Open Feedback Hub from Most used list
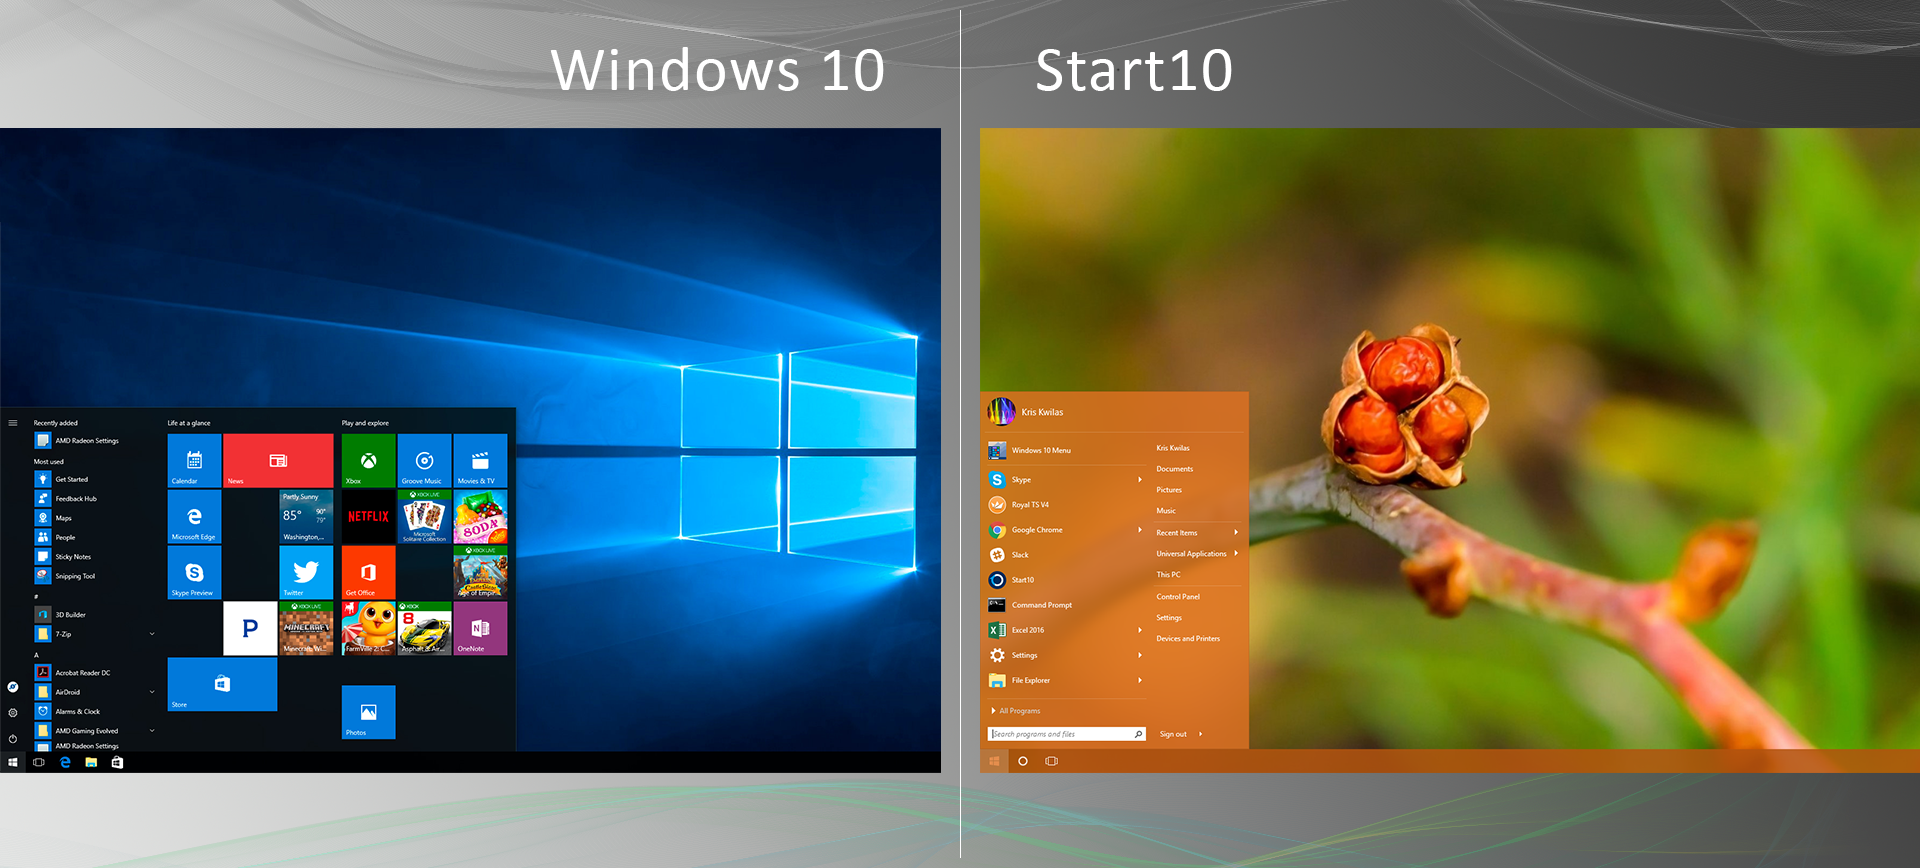Image resolution: width=1920 pixels, height=868 pixels. point(76,498)
